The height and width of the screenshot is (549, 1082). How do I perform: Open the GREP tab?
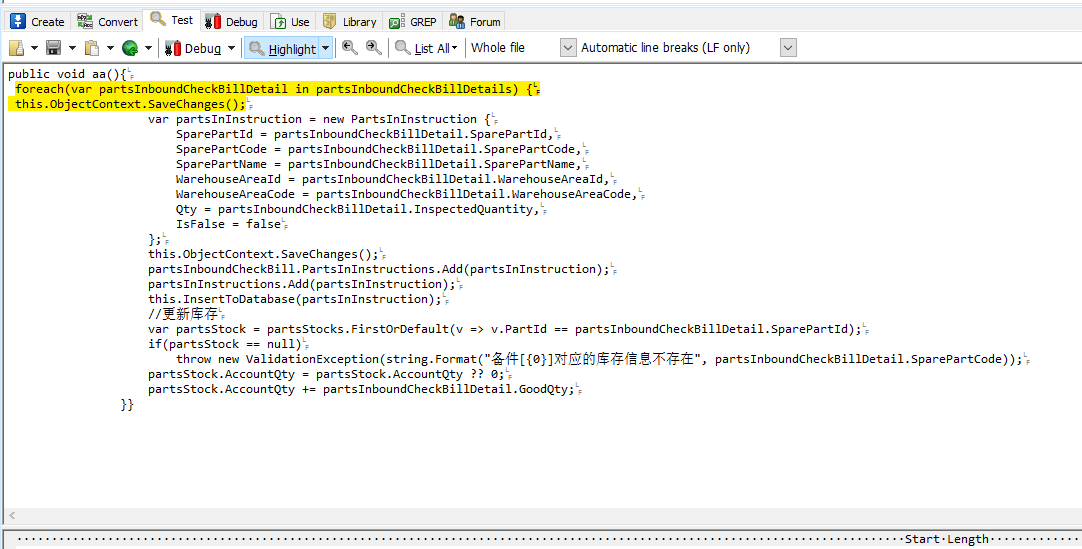point(412,21)
